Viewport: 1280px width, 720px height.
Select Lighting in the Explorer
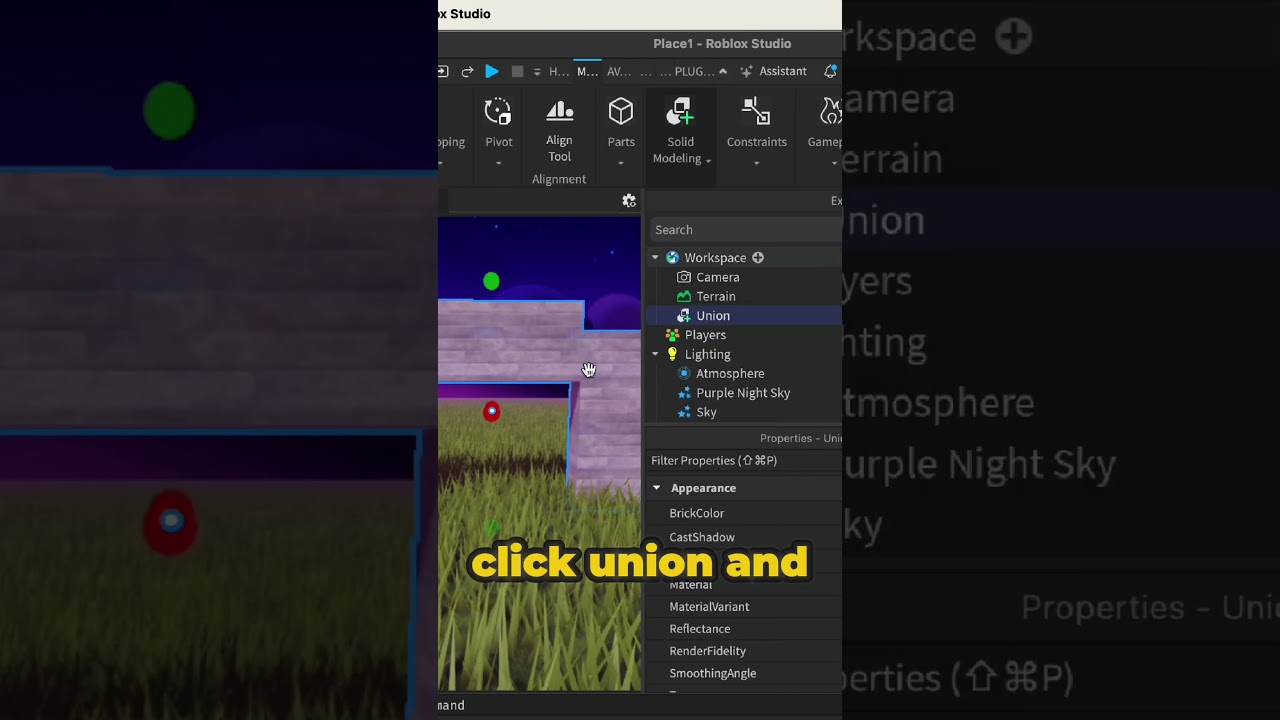pyautogui.click(x=707, y=354)
